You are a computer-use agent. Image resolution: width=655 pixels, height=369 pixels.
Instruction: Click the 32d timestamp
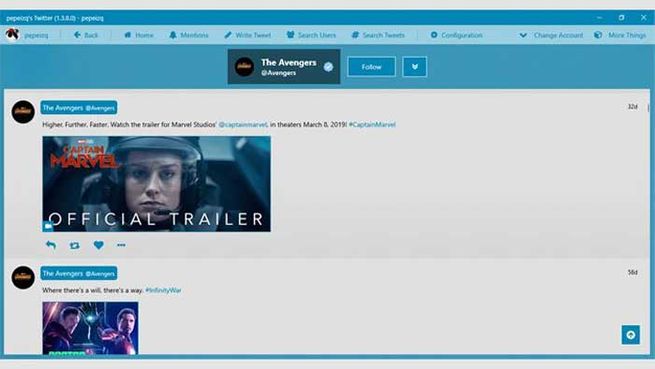click(x=632, y=107)
